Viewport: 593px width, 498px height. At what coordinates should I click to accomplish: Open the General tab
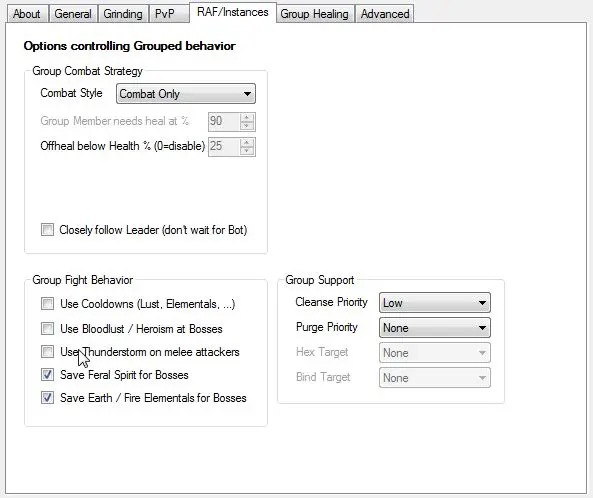[73, 14]
